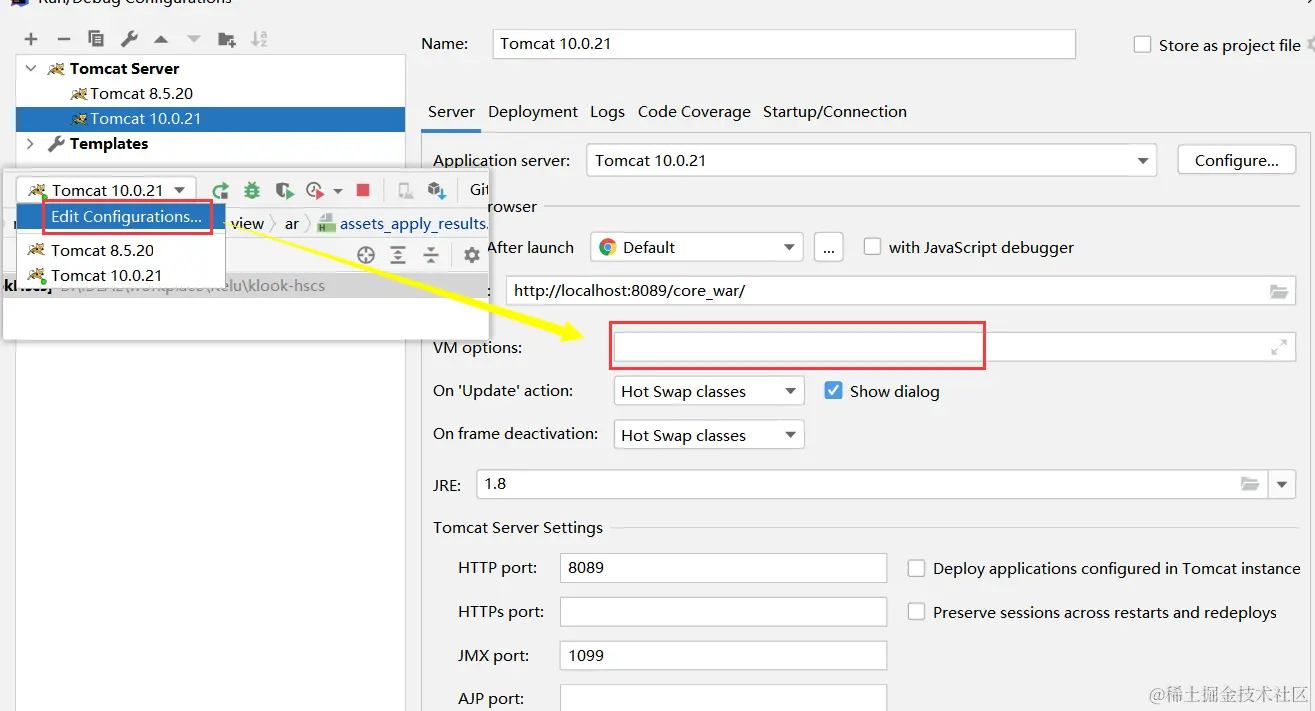Click the assets_apply_results breadcrumb text

tap(413, 224)
